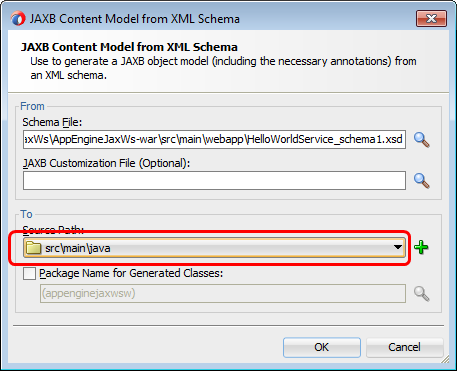This screenshot has height=371, width=457.
Task: Browse for JAXB customization file with magnifier
Action: [421, 181]
